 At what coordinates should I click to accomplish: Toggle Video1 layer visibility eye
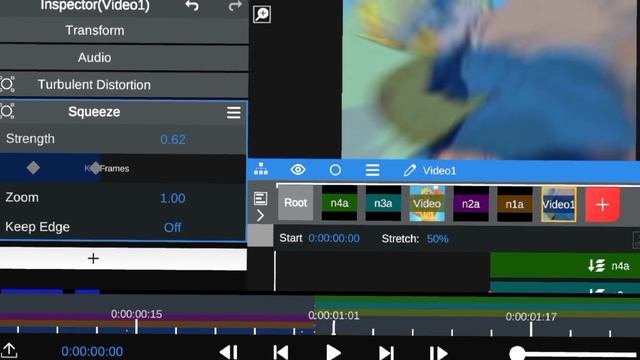click(x=298, y=169)
